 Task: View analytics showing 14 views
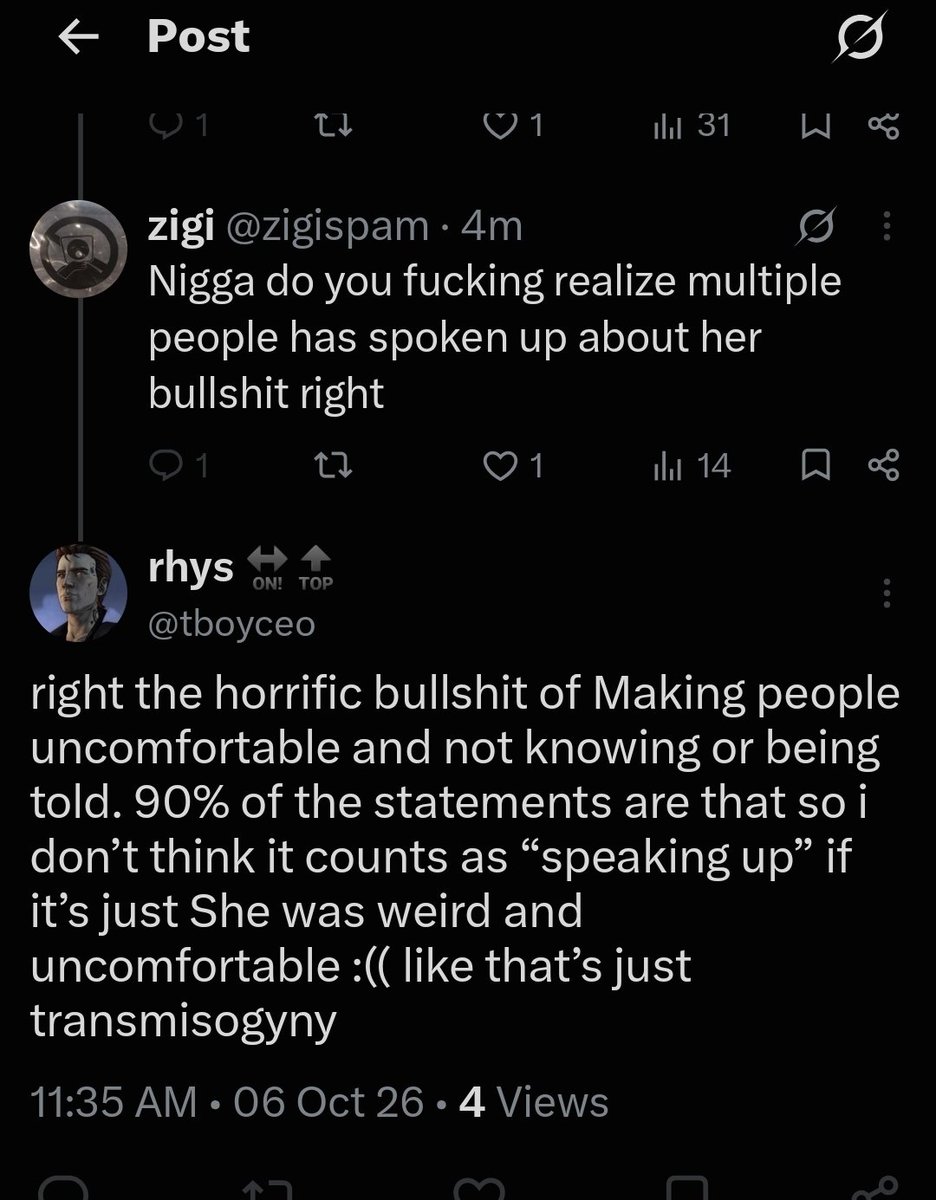tap(691, 466)
